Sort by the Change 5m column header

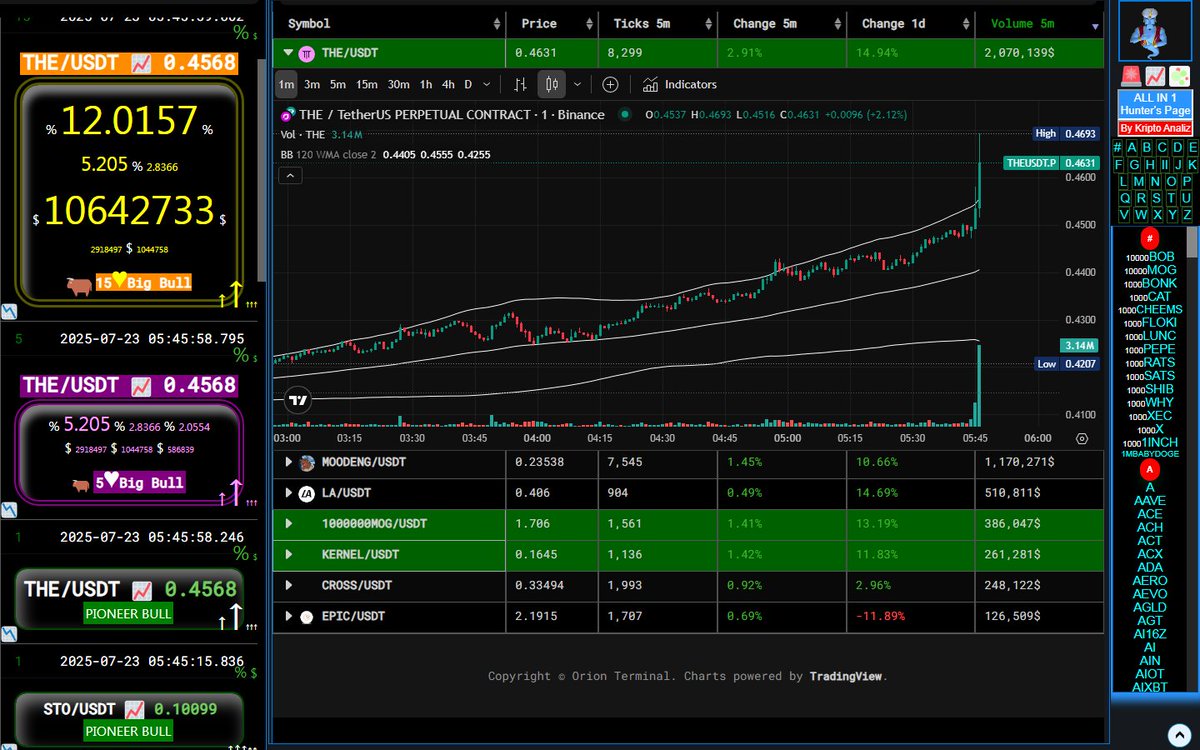click(782, 23)
